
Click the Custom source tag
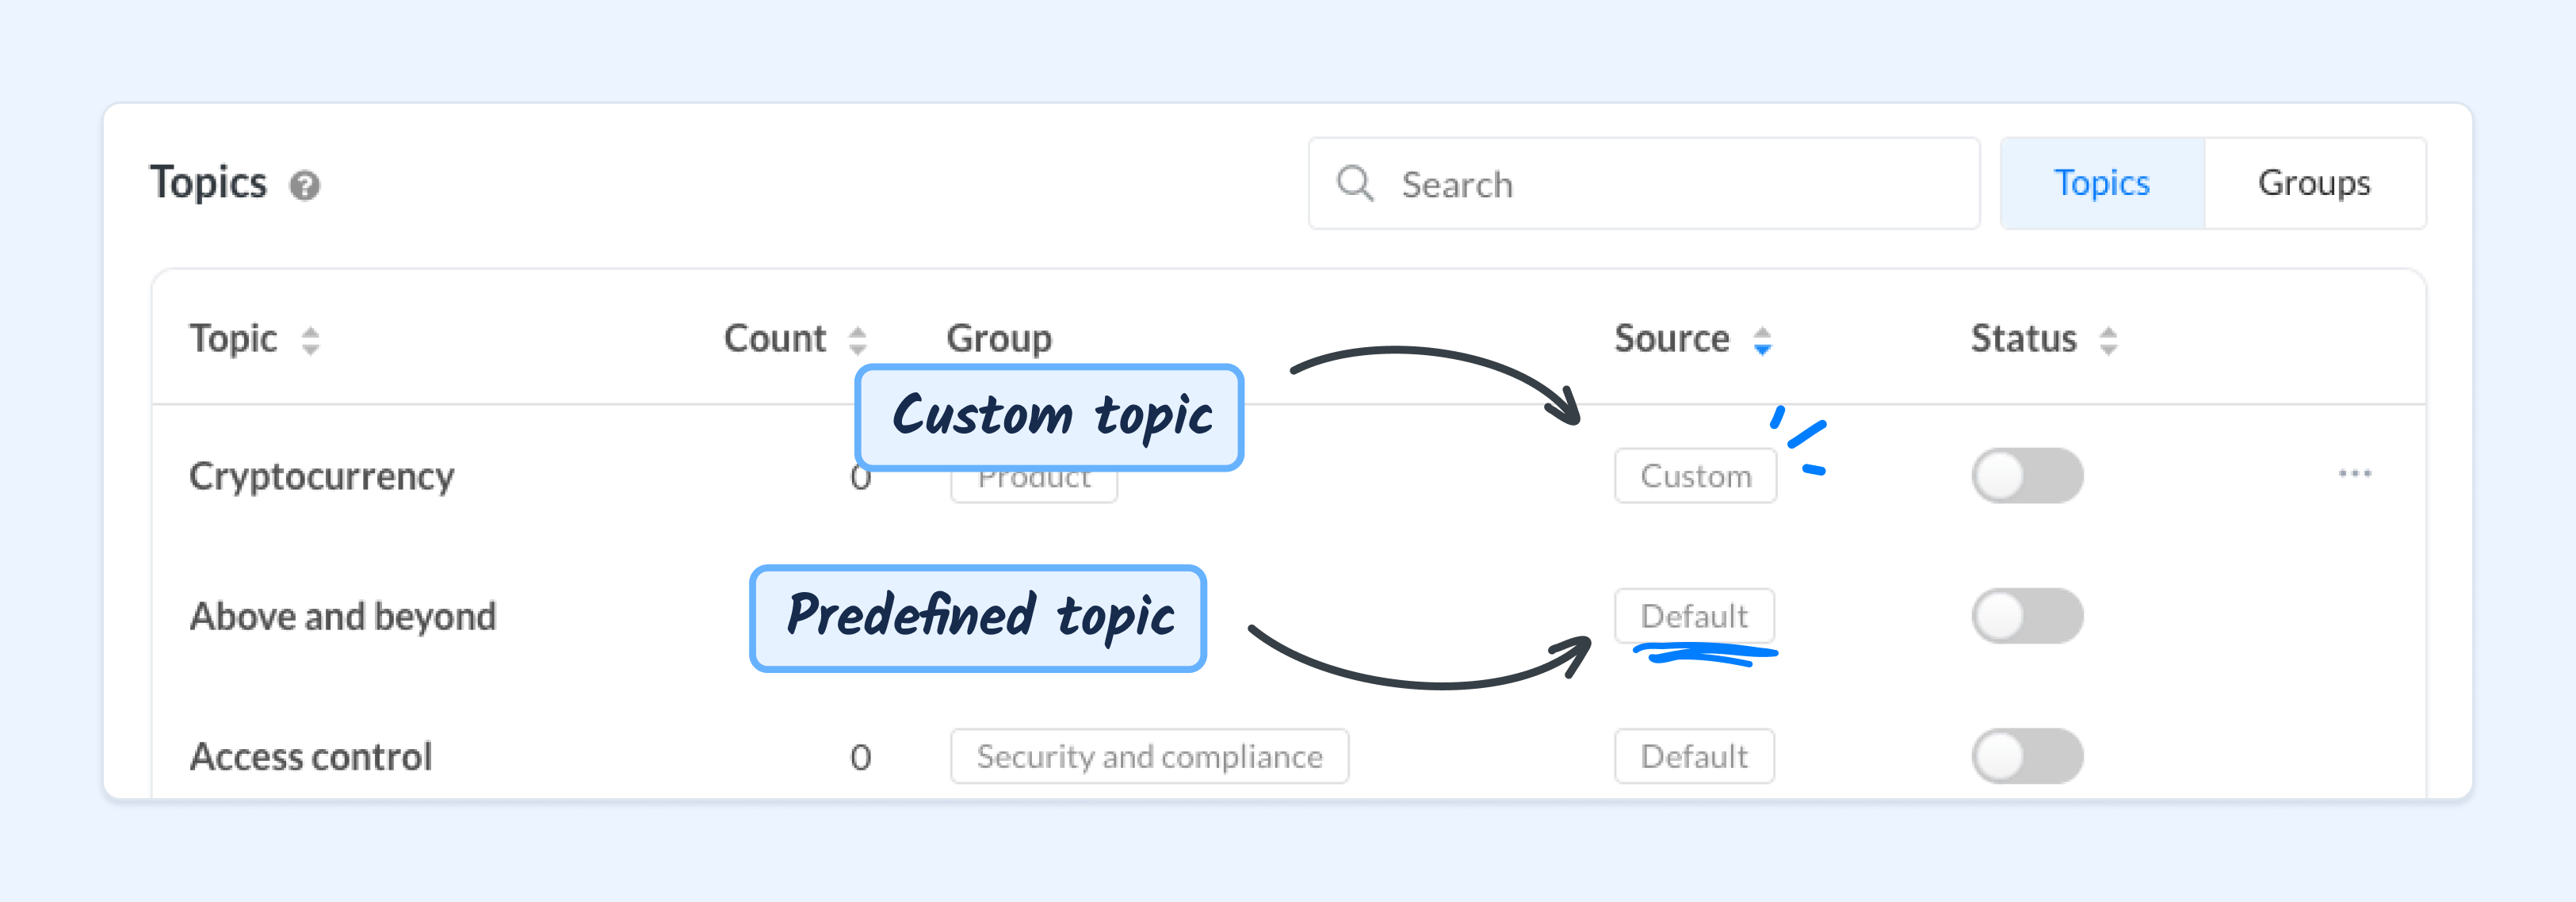pos(1695,476)
